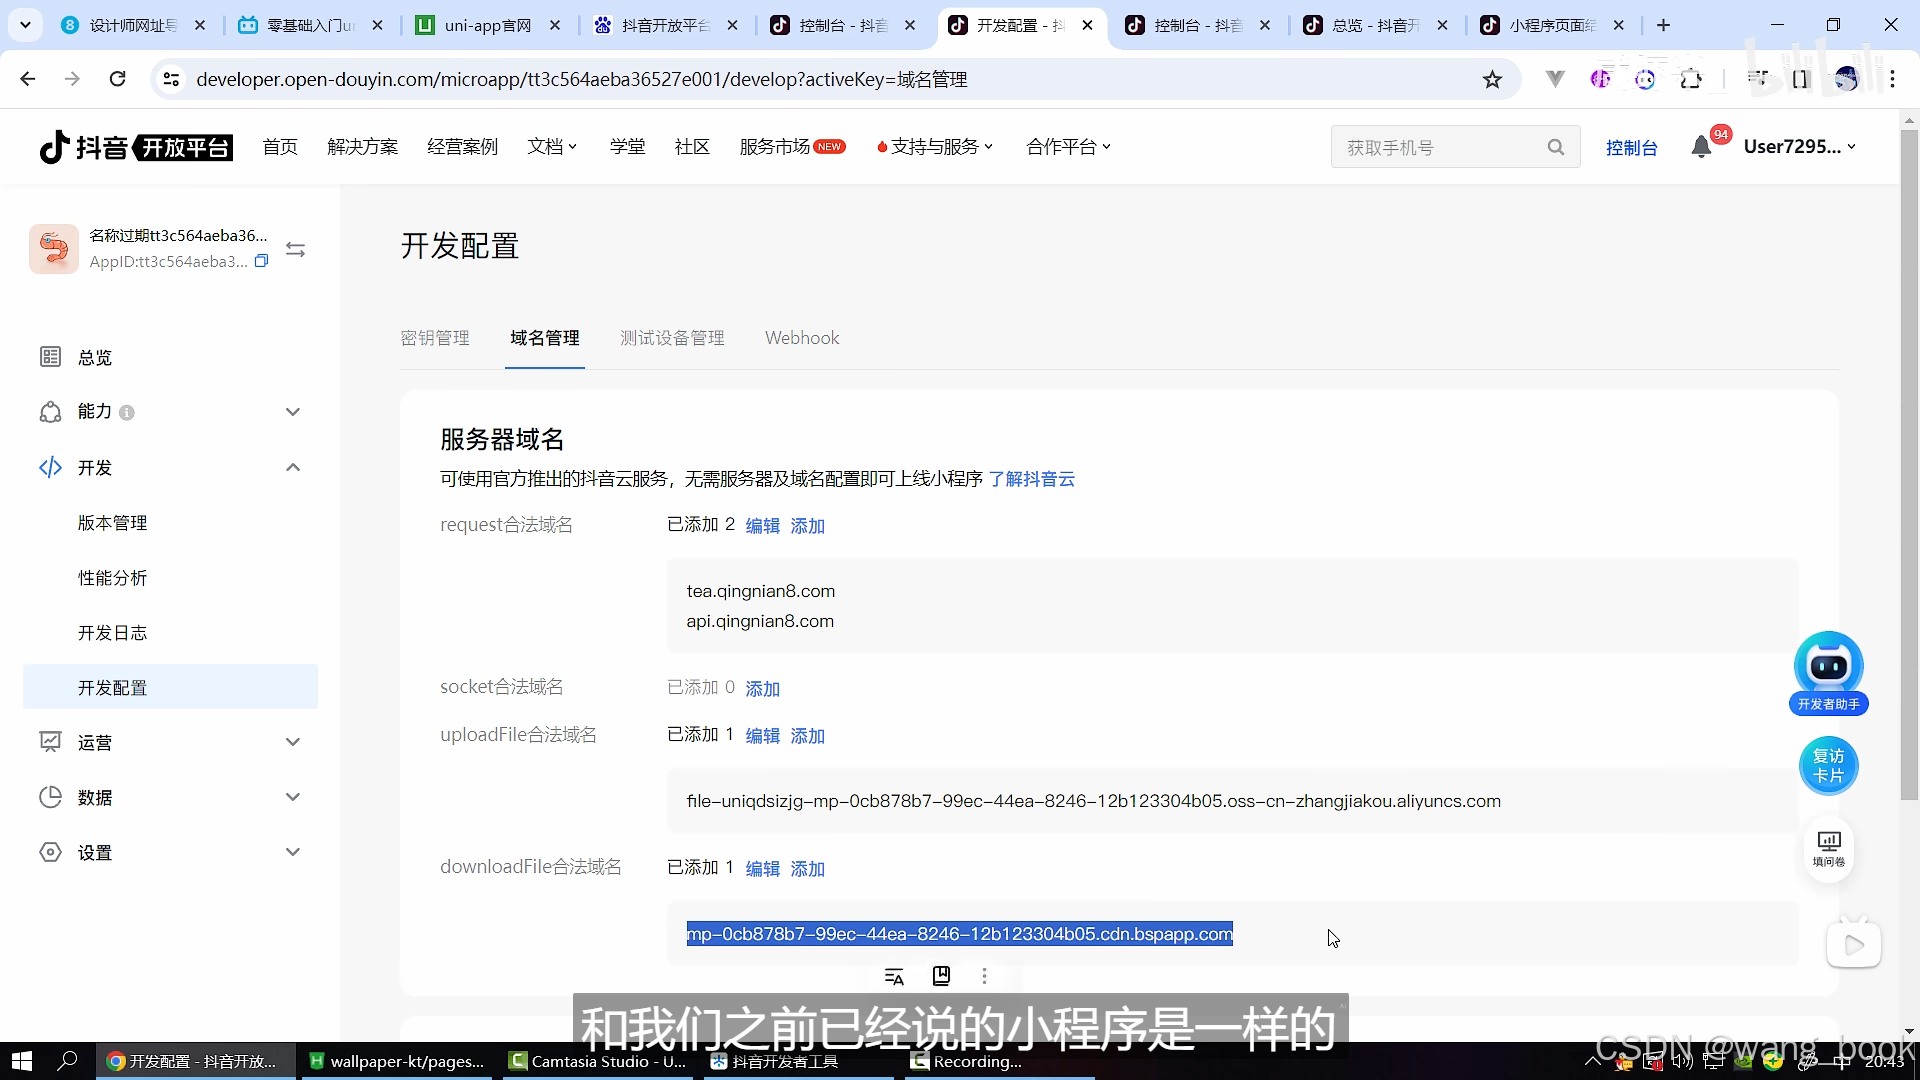Click the site info icon in address bar
Screen dimensions: 1920x1080
(171, 79)
